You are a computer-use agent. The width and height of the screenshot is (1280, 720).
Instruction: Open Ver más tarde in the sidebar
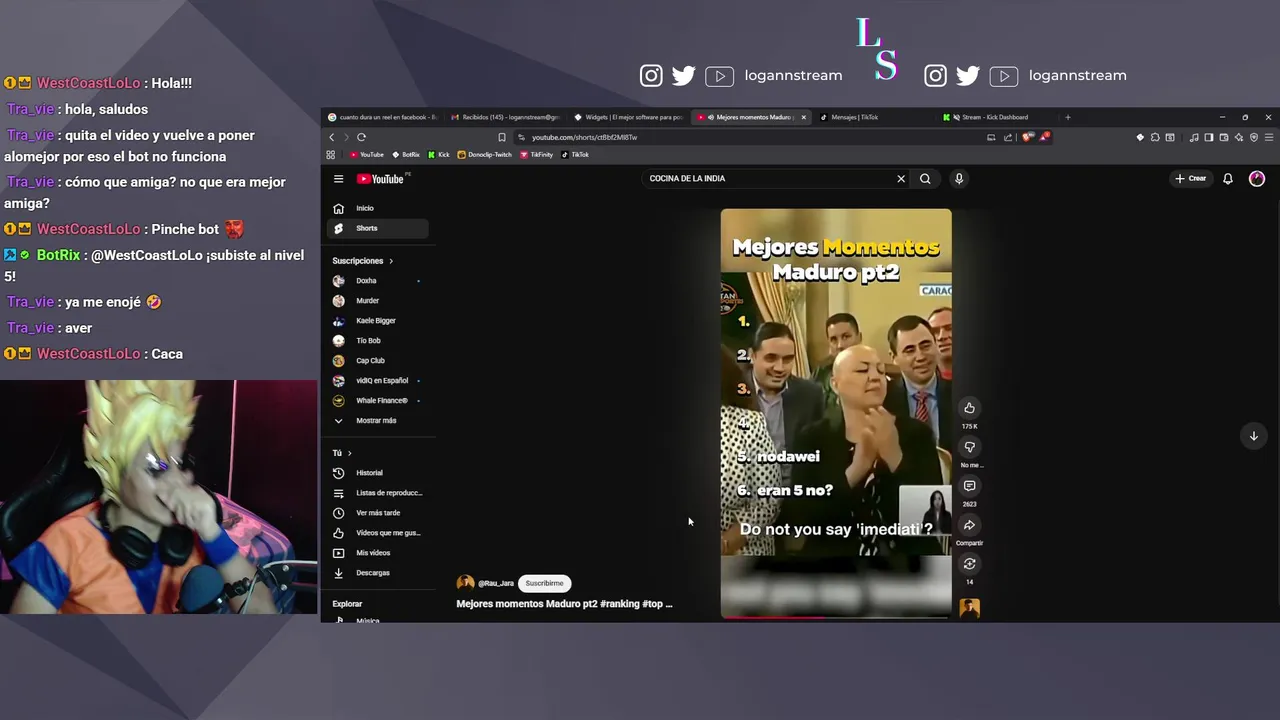[x=378, y=513]
